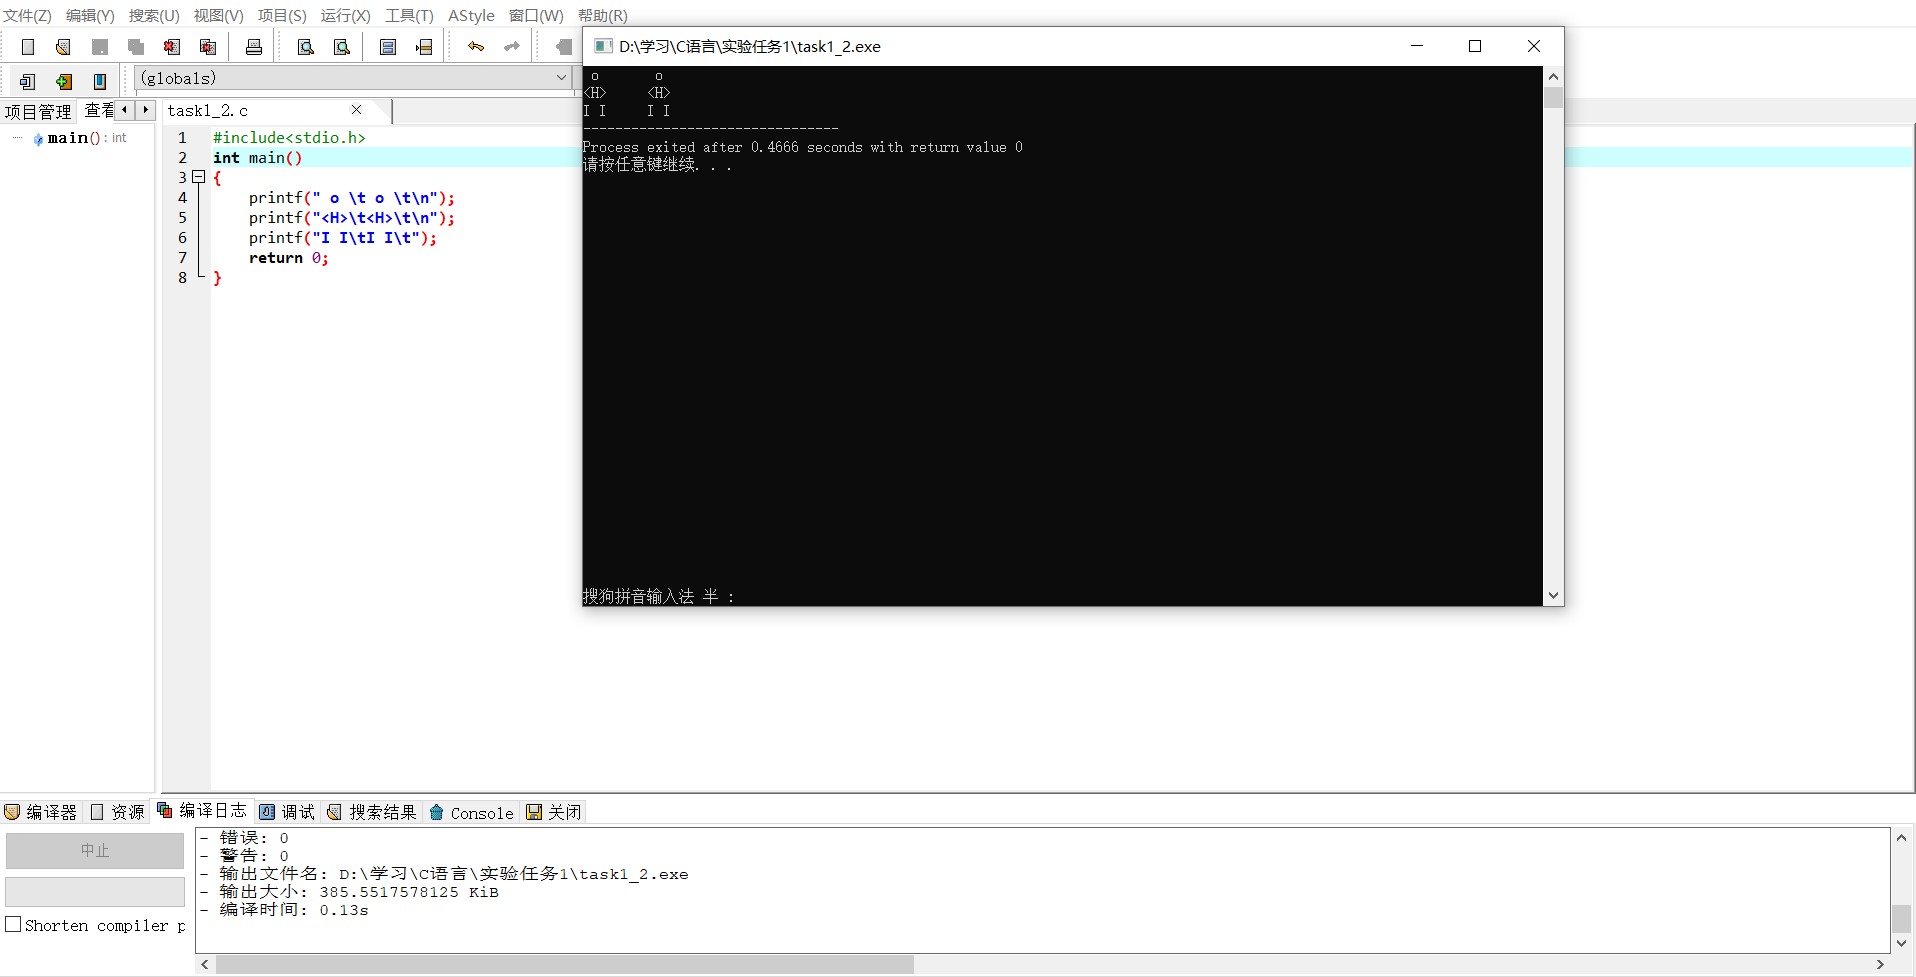Click the Go to bookmark icon
Image resolution: width=1916 pixels, height=977 pixels.
point(100,81)
